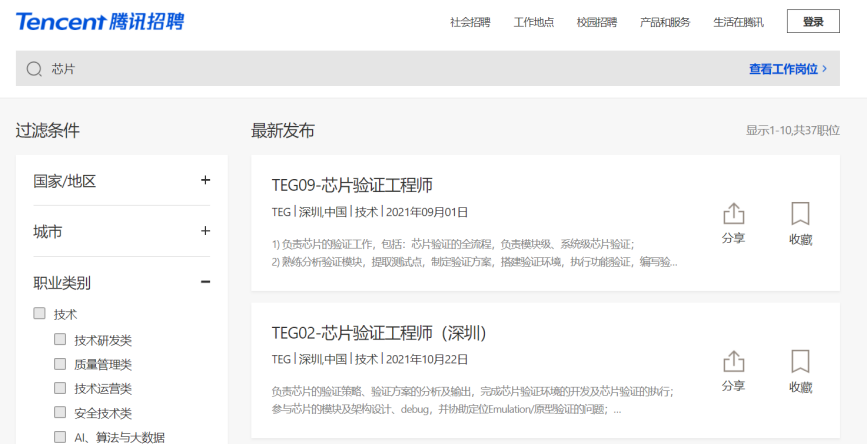Open 产品和服务 nav item
The height and width of the screenshot is (444, 868).
(665, 22)
